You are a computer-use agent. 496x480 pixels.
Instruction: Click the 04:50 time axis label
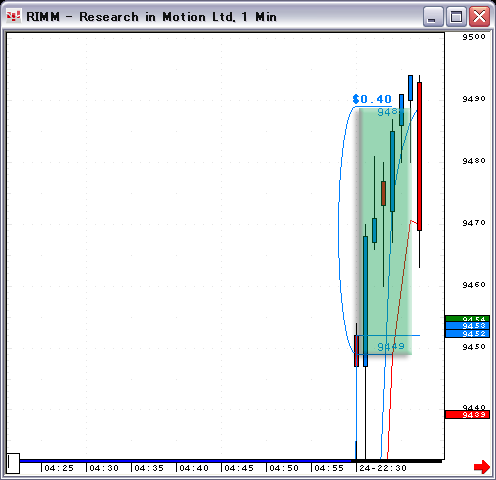[284, 468]
